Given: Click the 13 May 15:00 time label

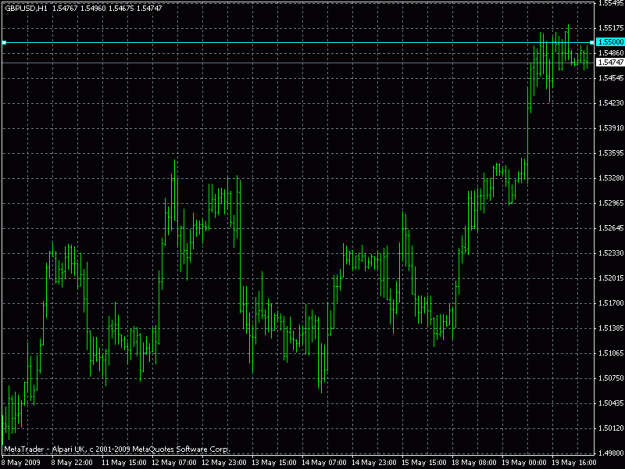Looking at the screenshot, I should click(274, 462).
